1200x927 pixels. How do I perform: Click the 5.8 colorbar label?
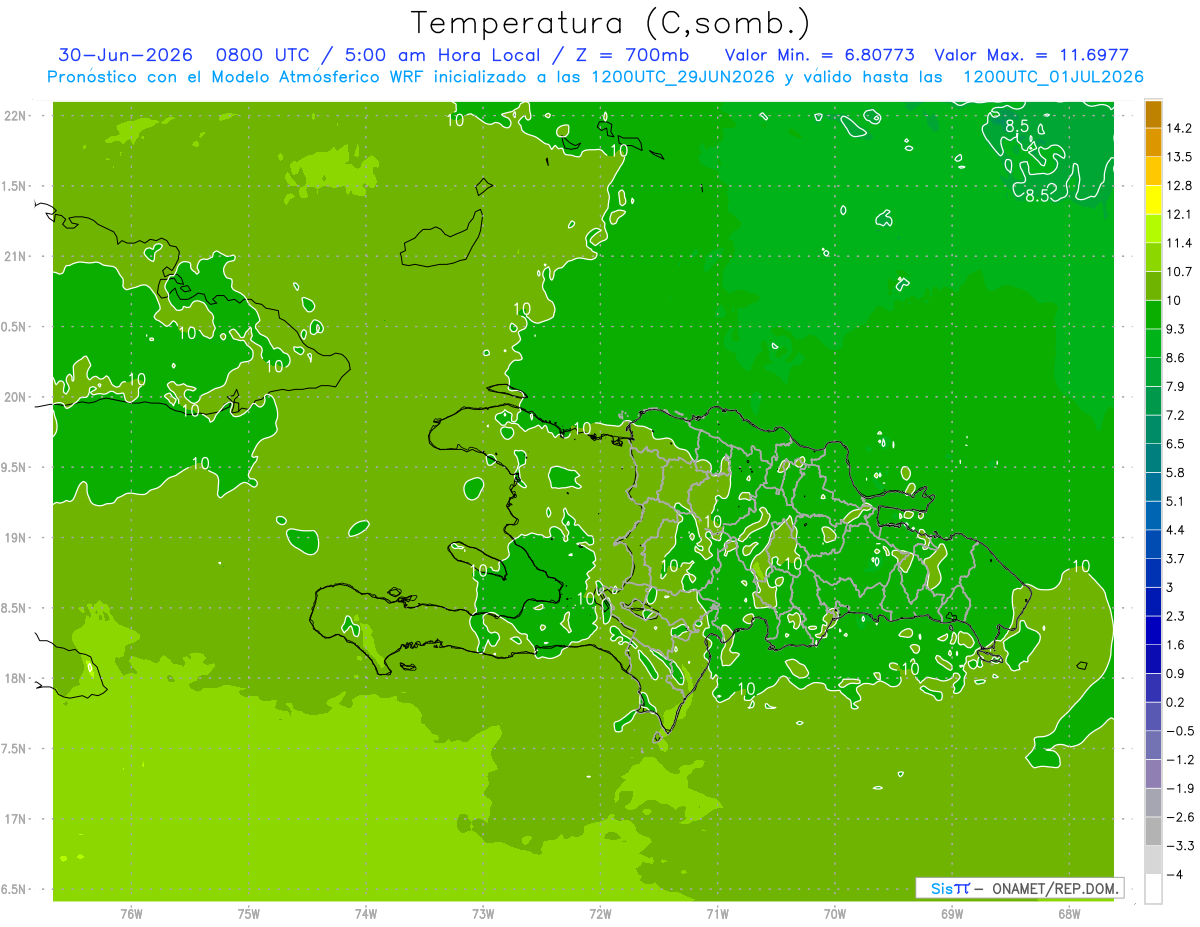(x=1176, y=472)
